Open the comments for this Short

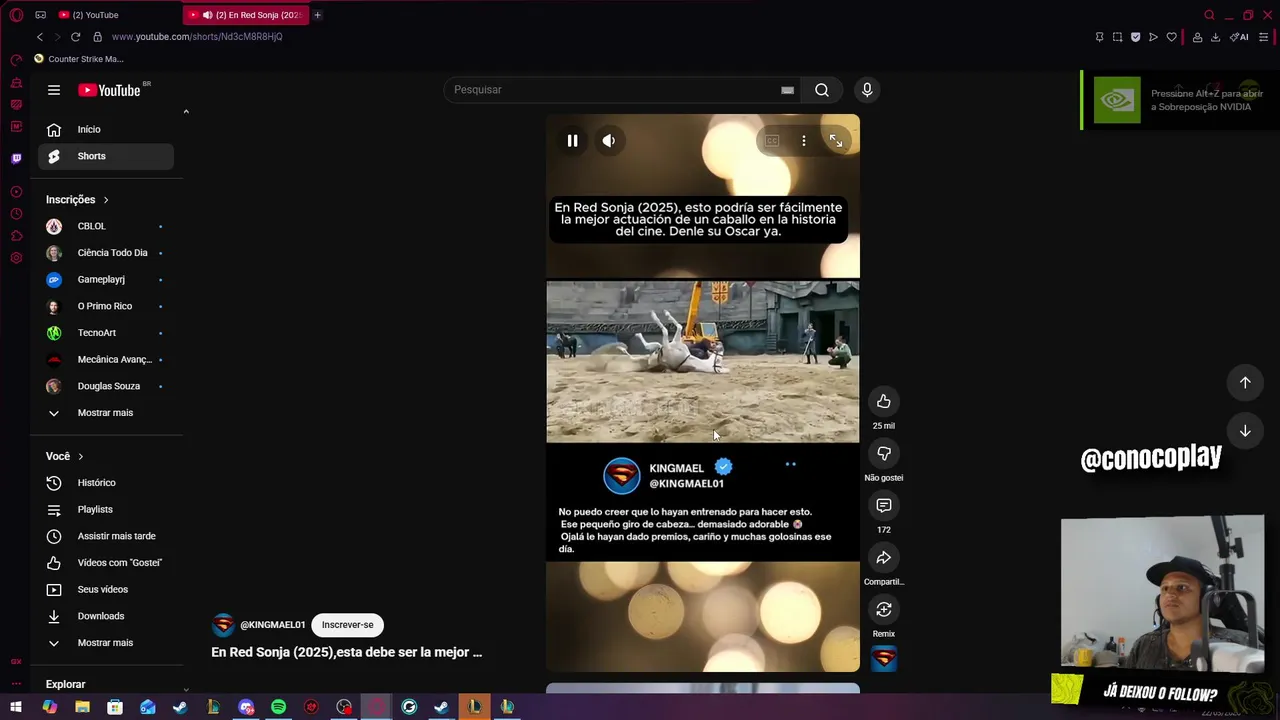click(x=884, y=506)
